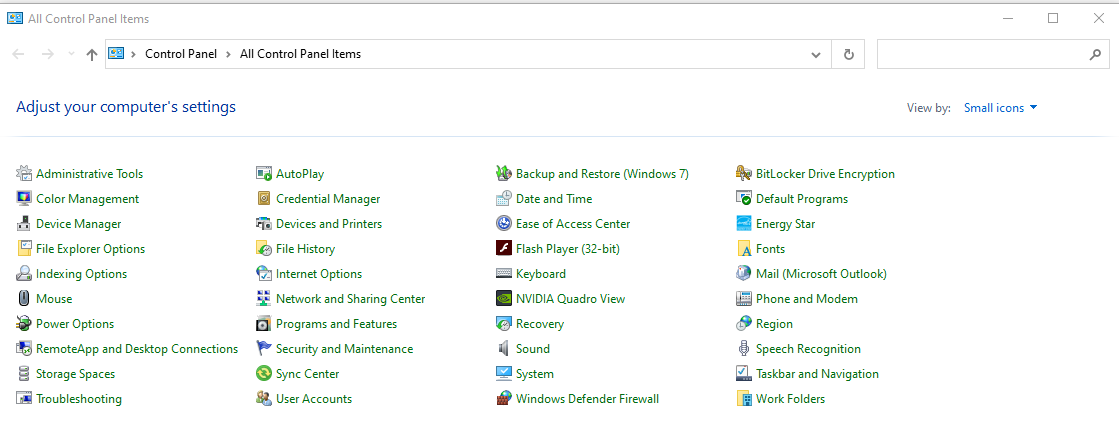Go forward using the Forward arrow

pyautogui.click(x=48, y=54)
